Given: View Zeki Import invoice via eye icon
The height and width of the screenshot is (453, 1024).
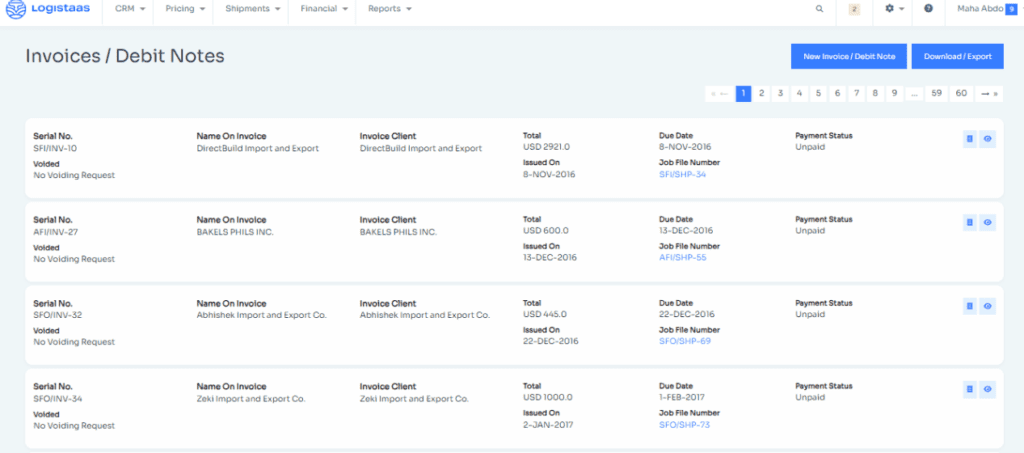Looking at the screenshot, I should 987,389.
